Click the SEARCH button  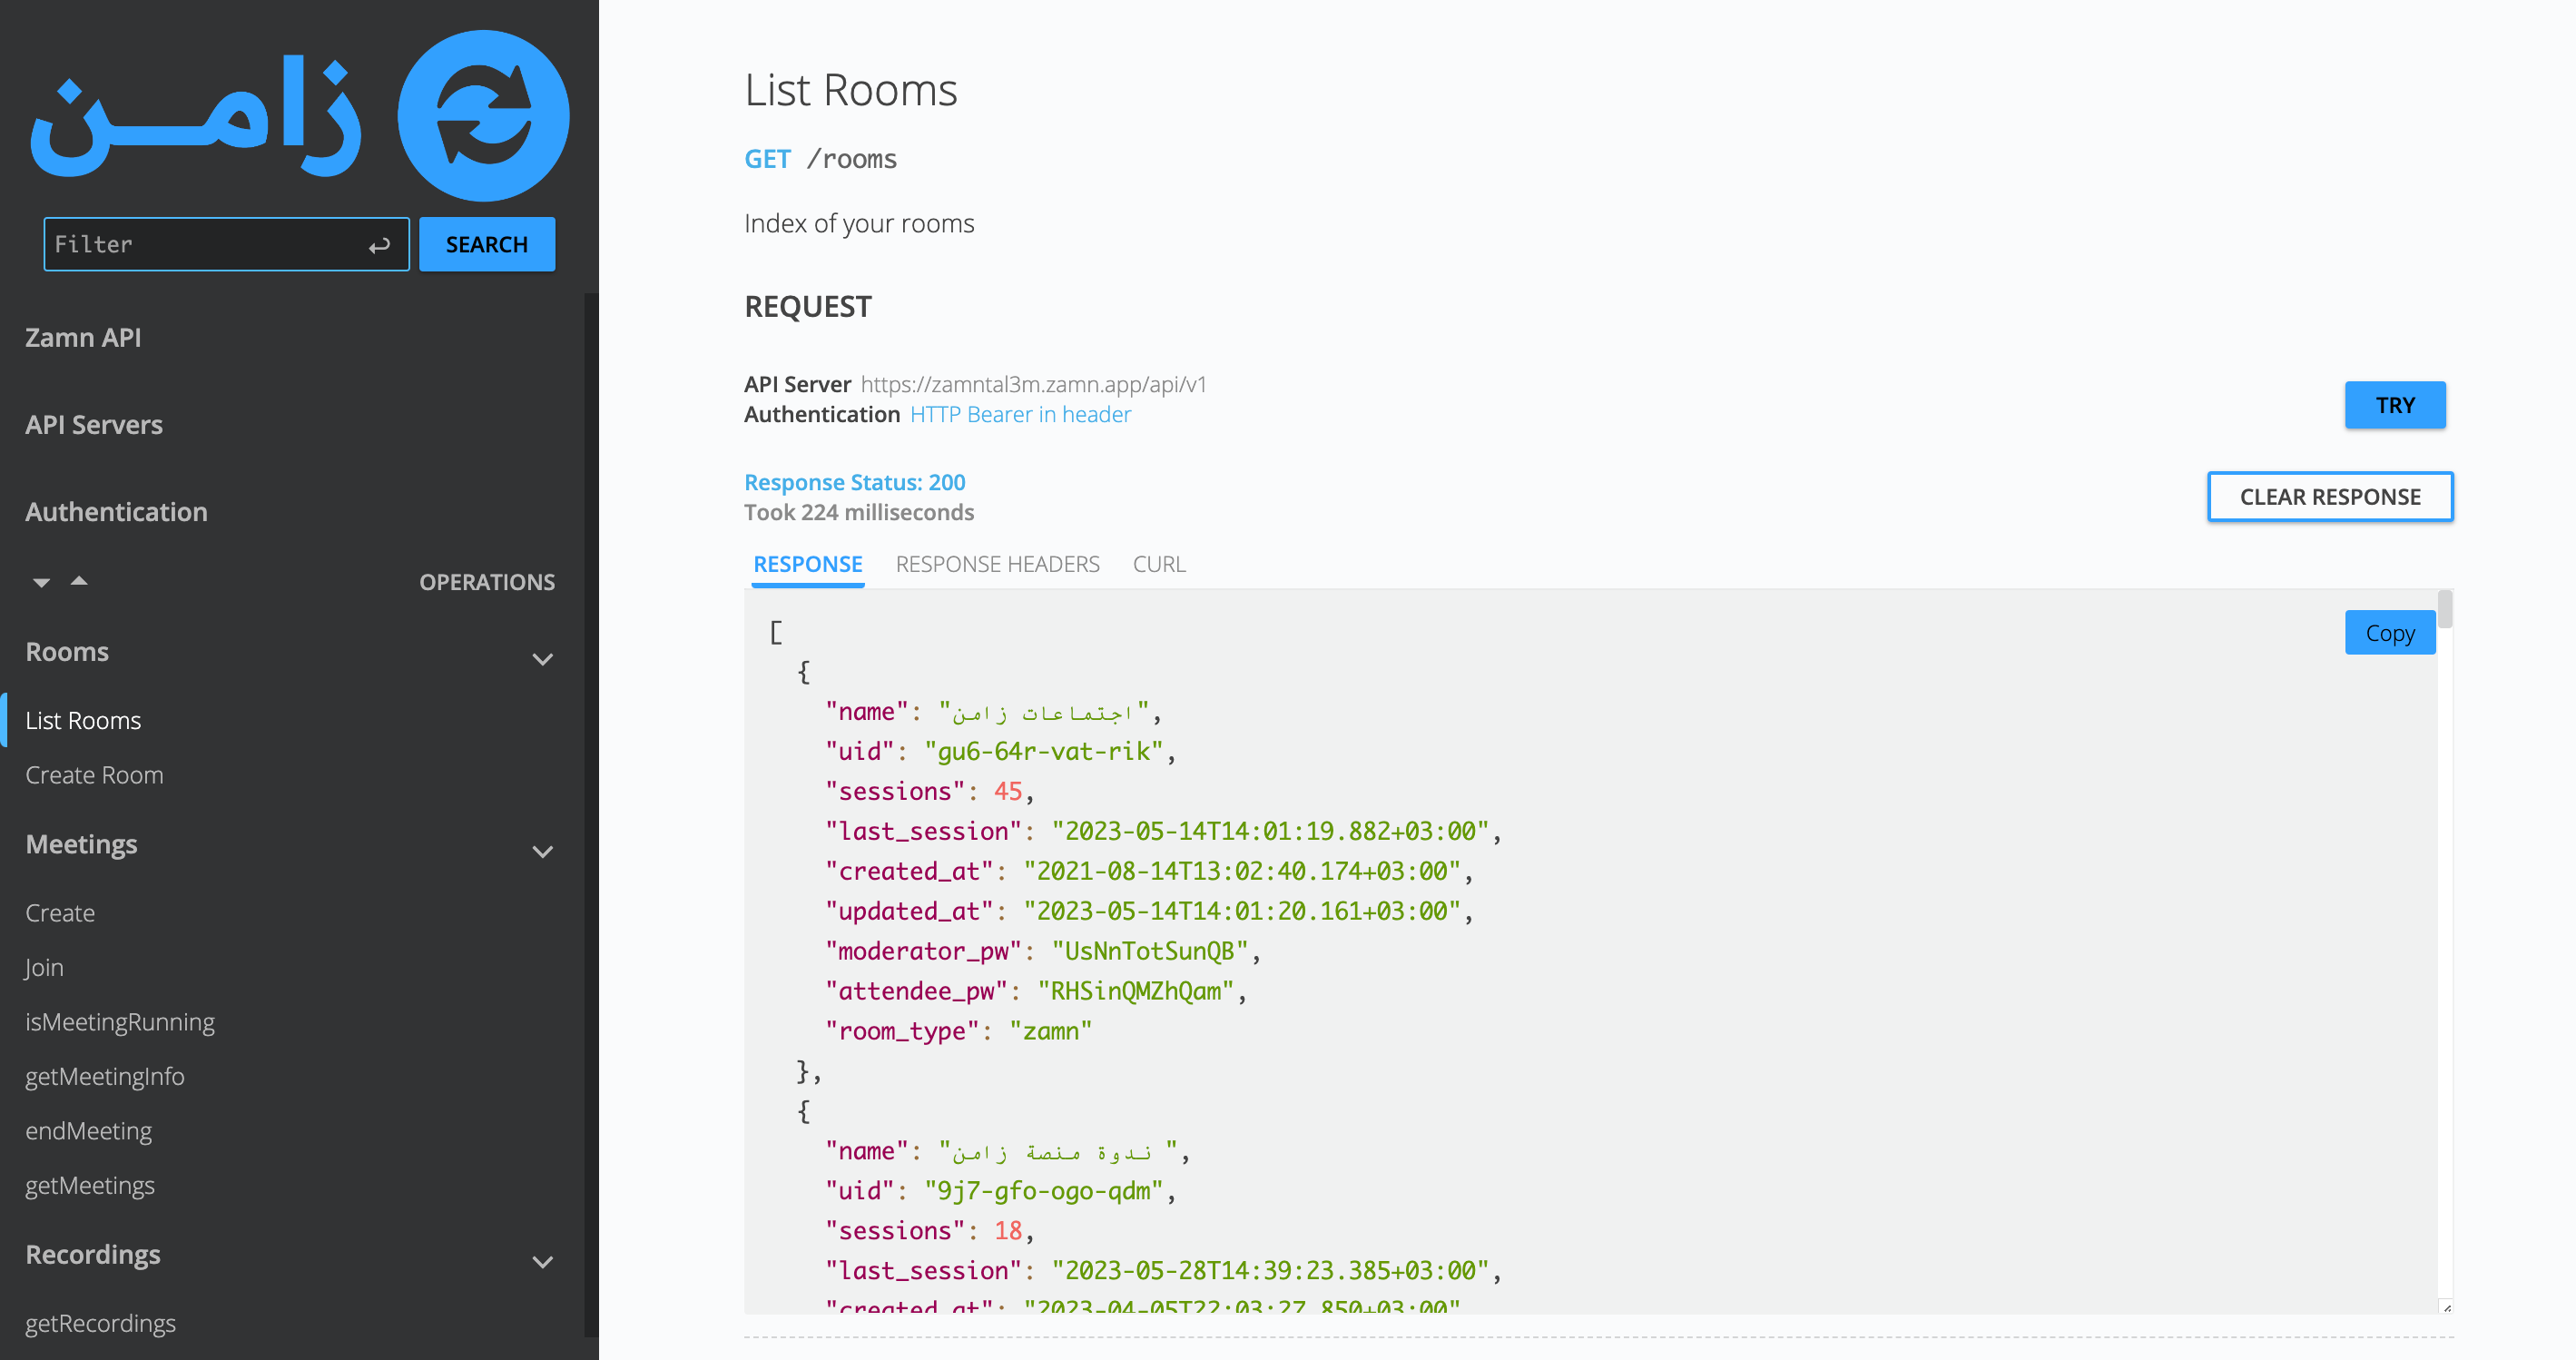click(x=487, y=244)
